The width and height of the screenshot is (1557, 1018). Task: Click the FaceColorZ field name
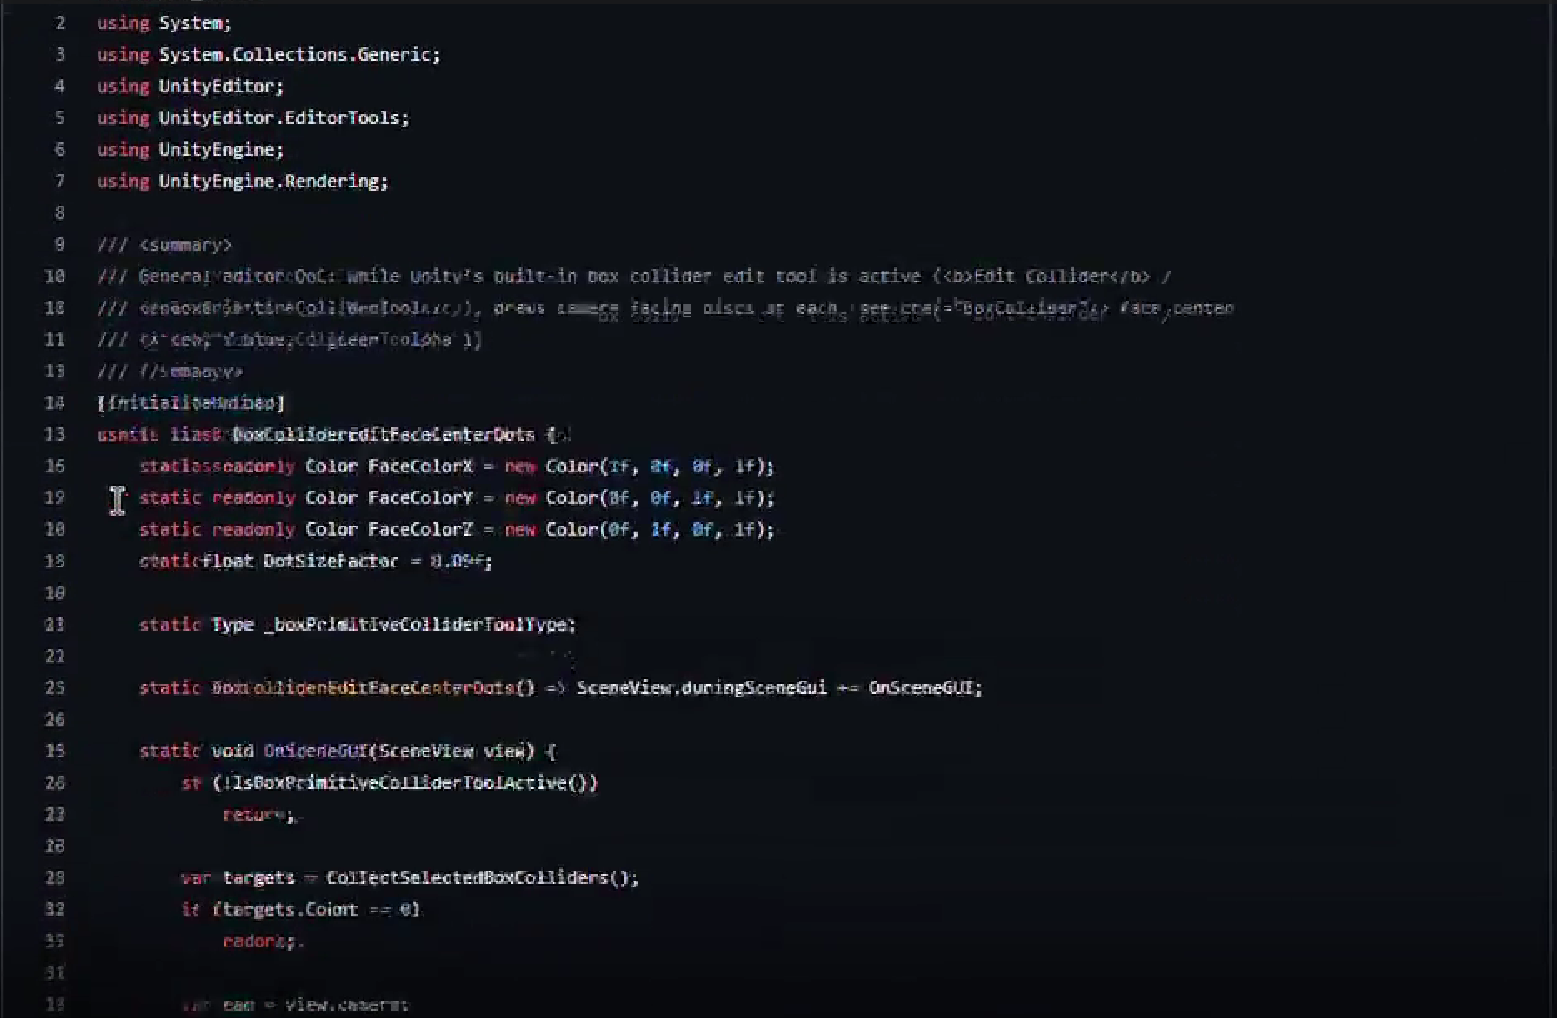pyautogui.click(x=420, y=530)
